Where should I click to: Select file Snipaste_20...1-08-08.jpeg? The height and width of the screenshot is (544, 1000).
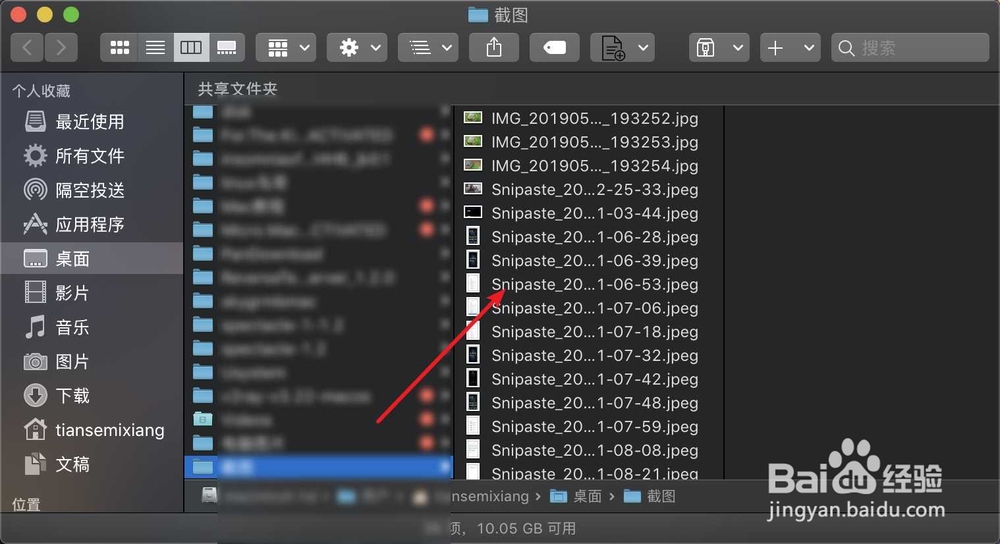coord(588,450)
